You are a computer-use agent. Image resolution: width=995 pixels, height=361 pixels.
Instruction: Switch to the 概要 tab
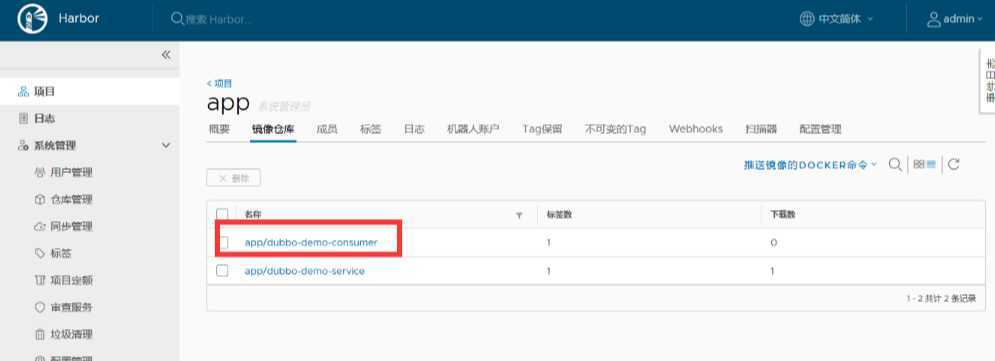(219, 129)
